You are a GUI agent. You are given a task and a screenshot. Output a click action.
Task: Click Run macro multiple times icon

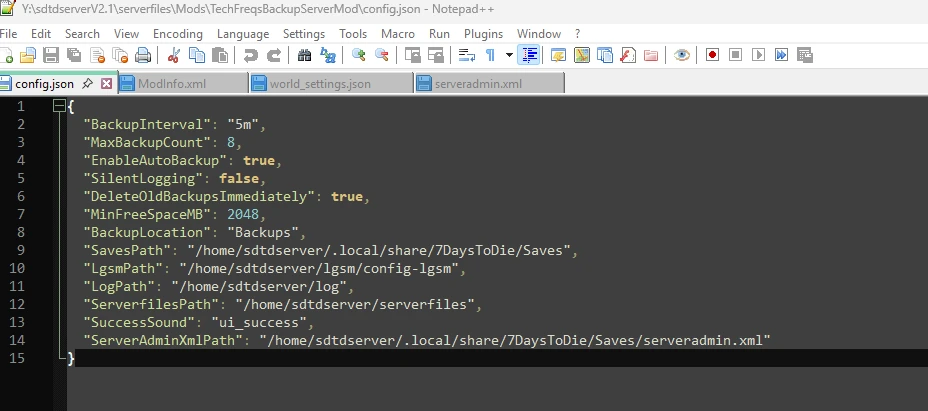[x=781, y=55]
